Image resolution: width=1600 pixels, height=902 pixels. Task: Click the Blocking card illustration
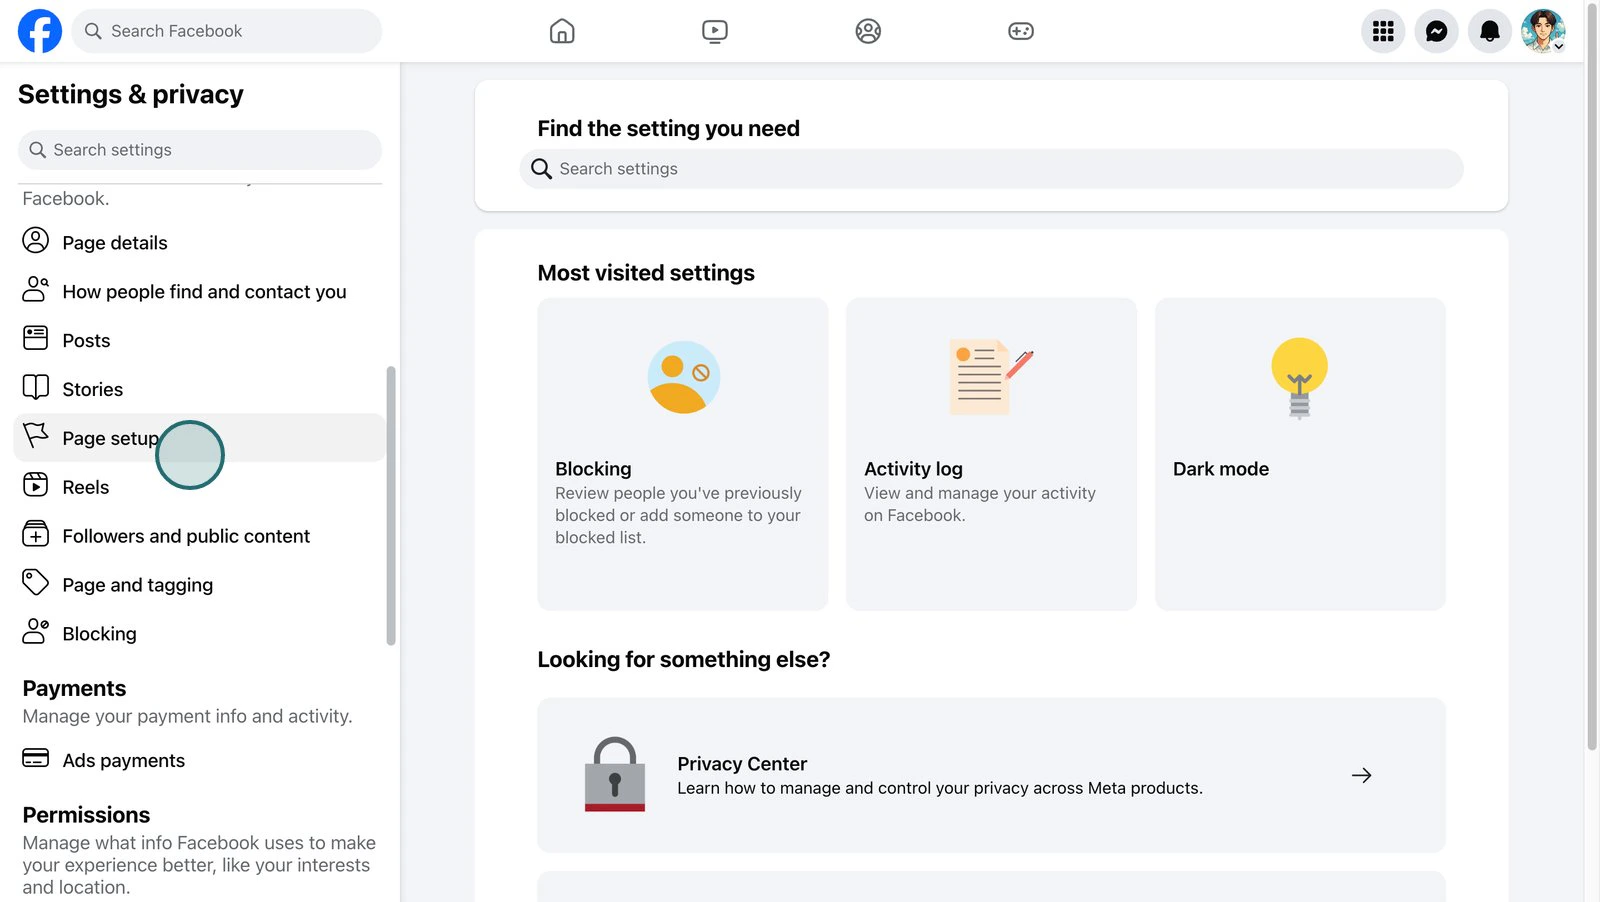pyautogui.click(x=684, y=378)
